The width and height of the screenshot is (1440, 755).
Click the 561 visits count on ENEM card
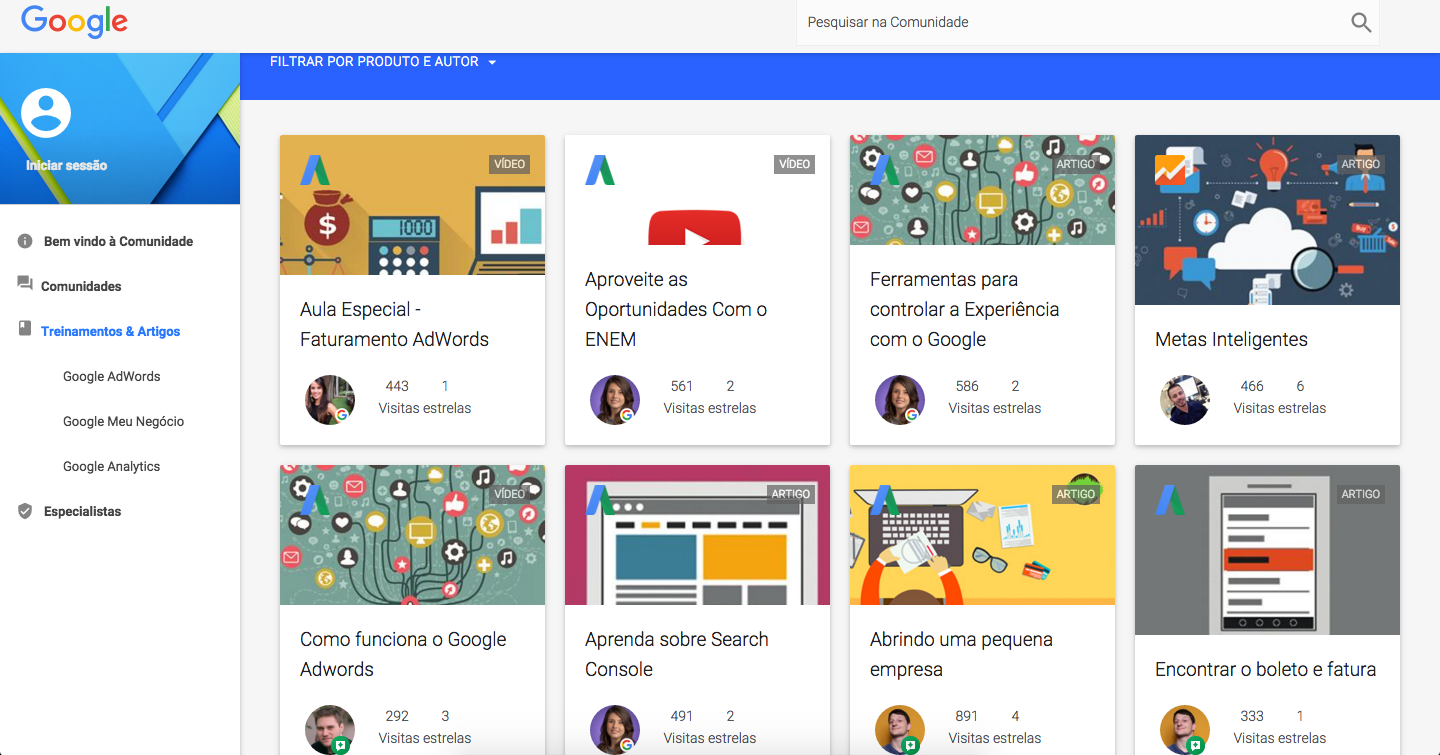(682, 386)
